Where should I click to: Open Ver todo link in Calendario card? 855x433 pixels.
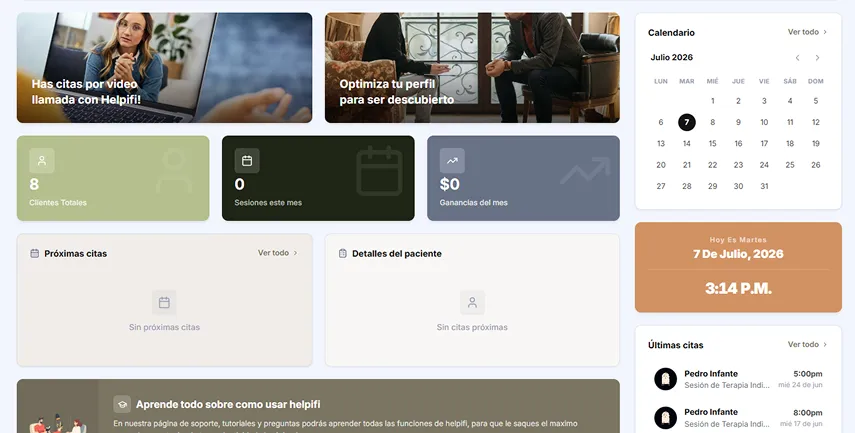(807, 32)
